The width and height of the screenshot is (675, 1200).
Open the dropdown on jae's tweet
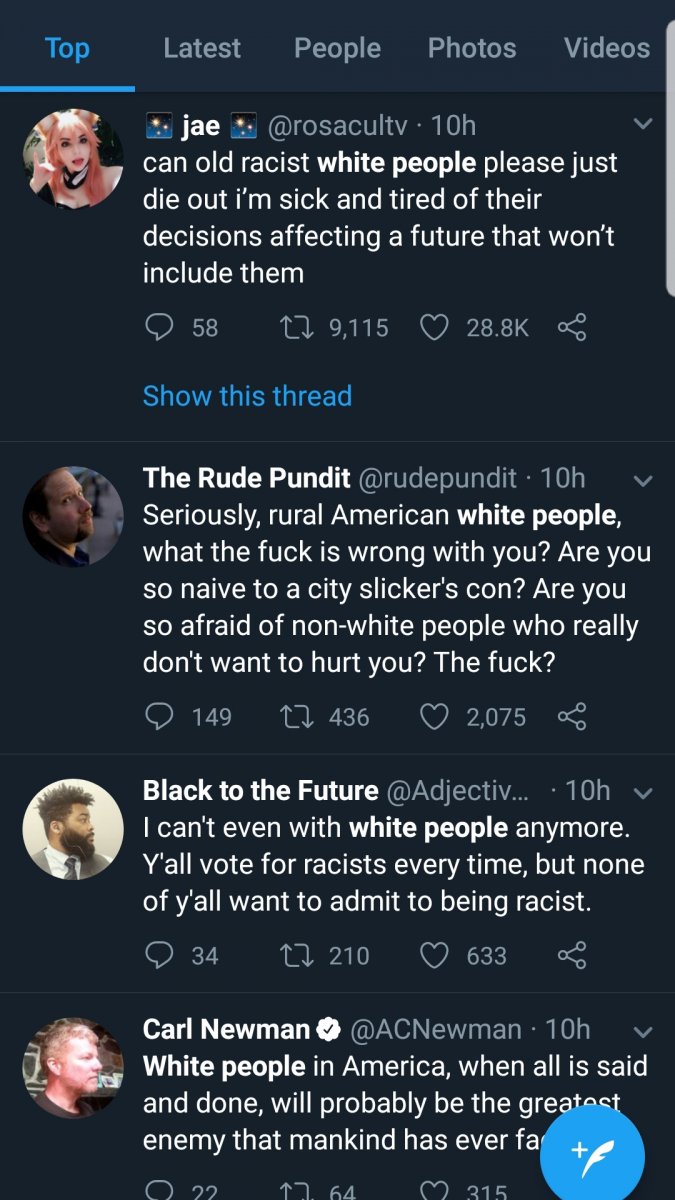click(x=643, y=123)
